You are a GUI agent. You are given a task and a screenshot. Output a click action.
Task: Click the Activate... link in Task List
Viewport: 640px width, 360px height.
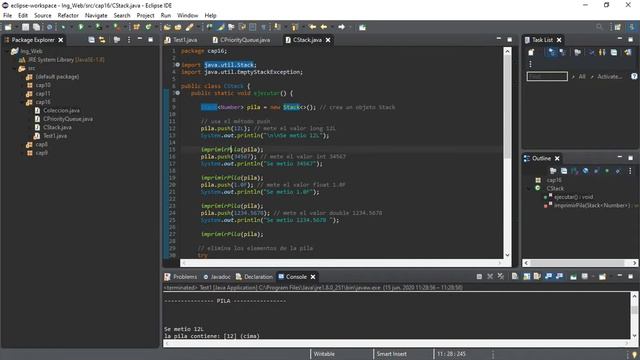pyautogui.click(x=610, y=76)
